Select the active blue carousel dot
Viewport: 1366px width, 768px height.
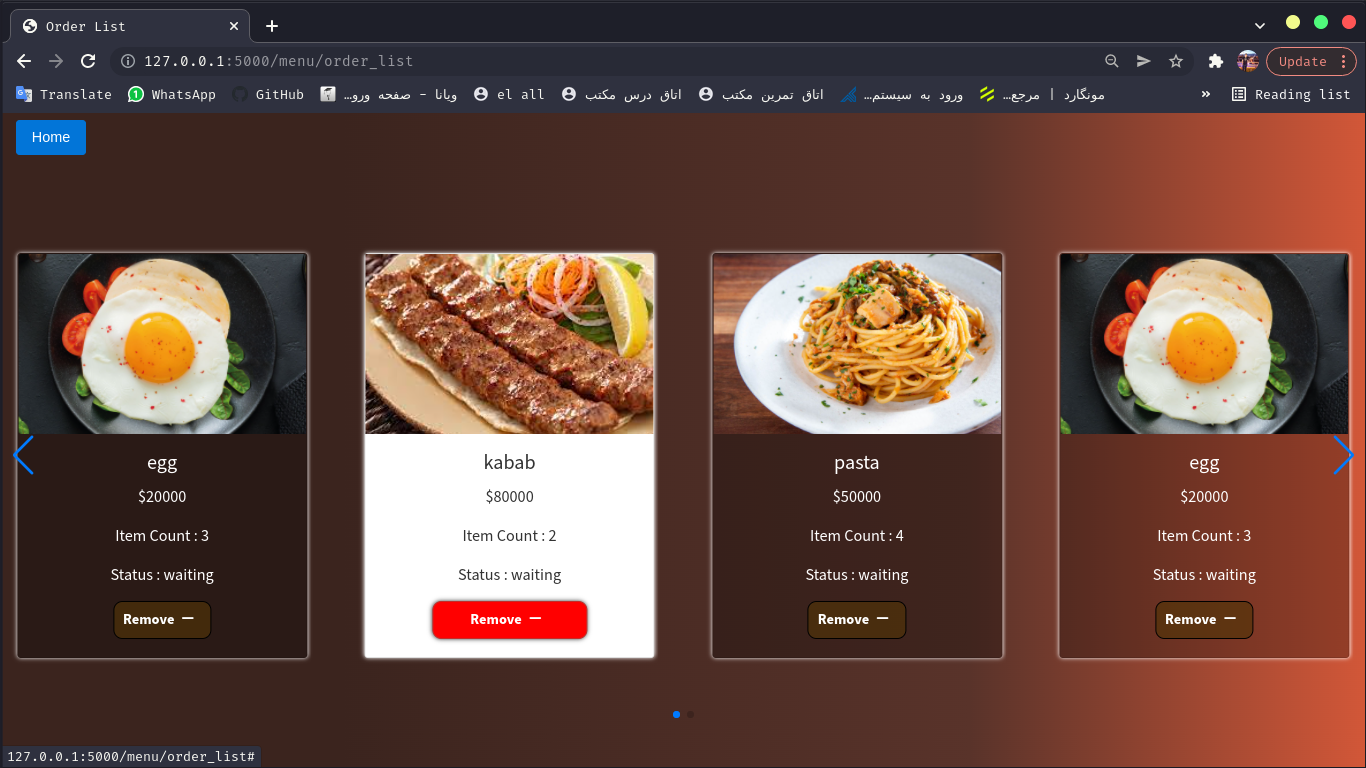pos(677,714)
